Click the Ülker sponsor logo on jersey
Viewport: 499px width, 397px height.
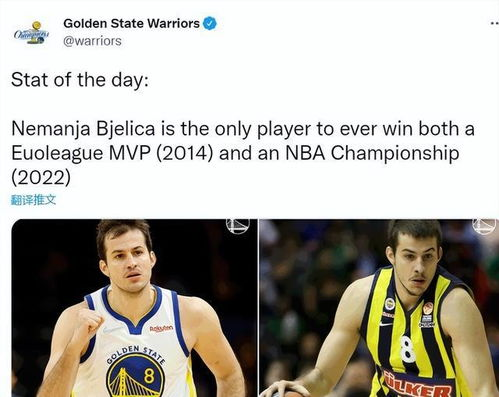pyautogui.click(x=418, y=385)
